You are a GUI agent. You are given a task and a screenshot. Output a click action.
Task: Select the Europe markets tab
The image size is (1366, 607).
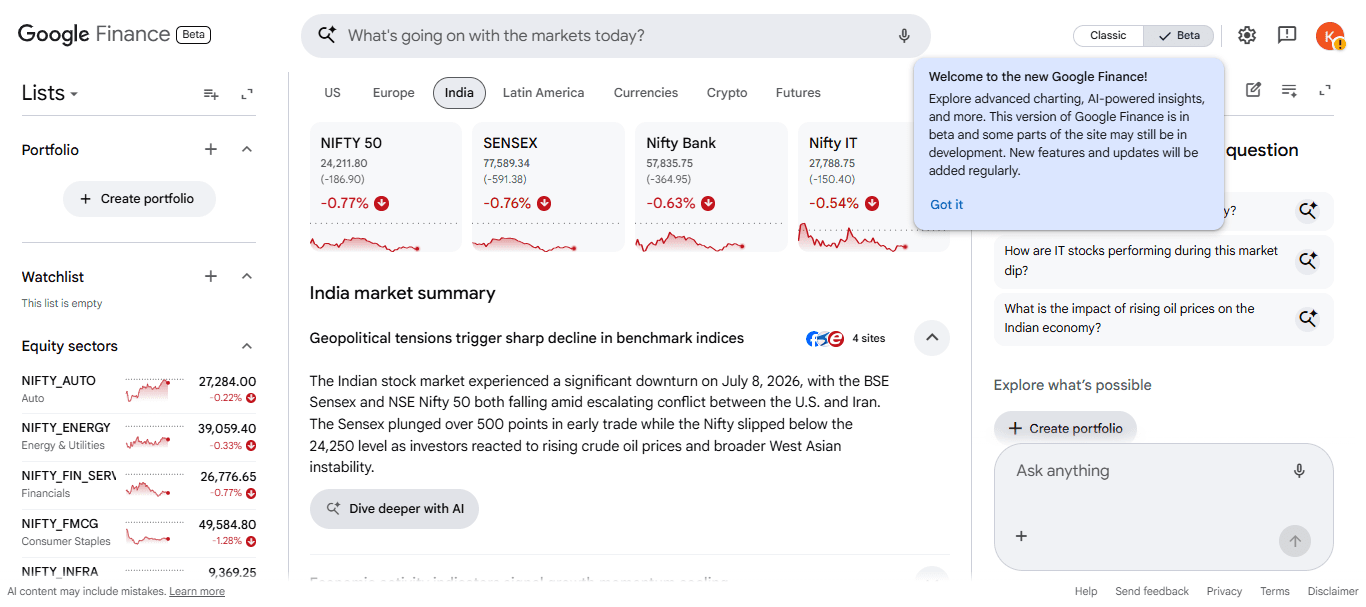pyautogui.click(x=393, y=93)
